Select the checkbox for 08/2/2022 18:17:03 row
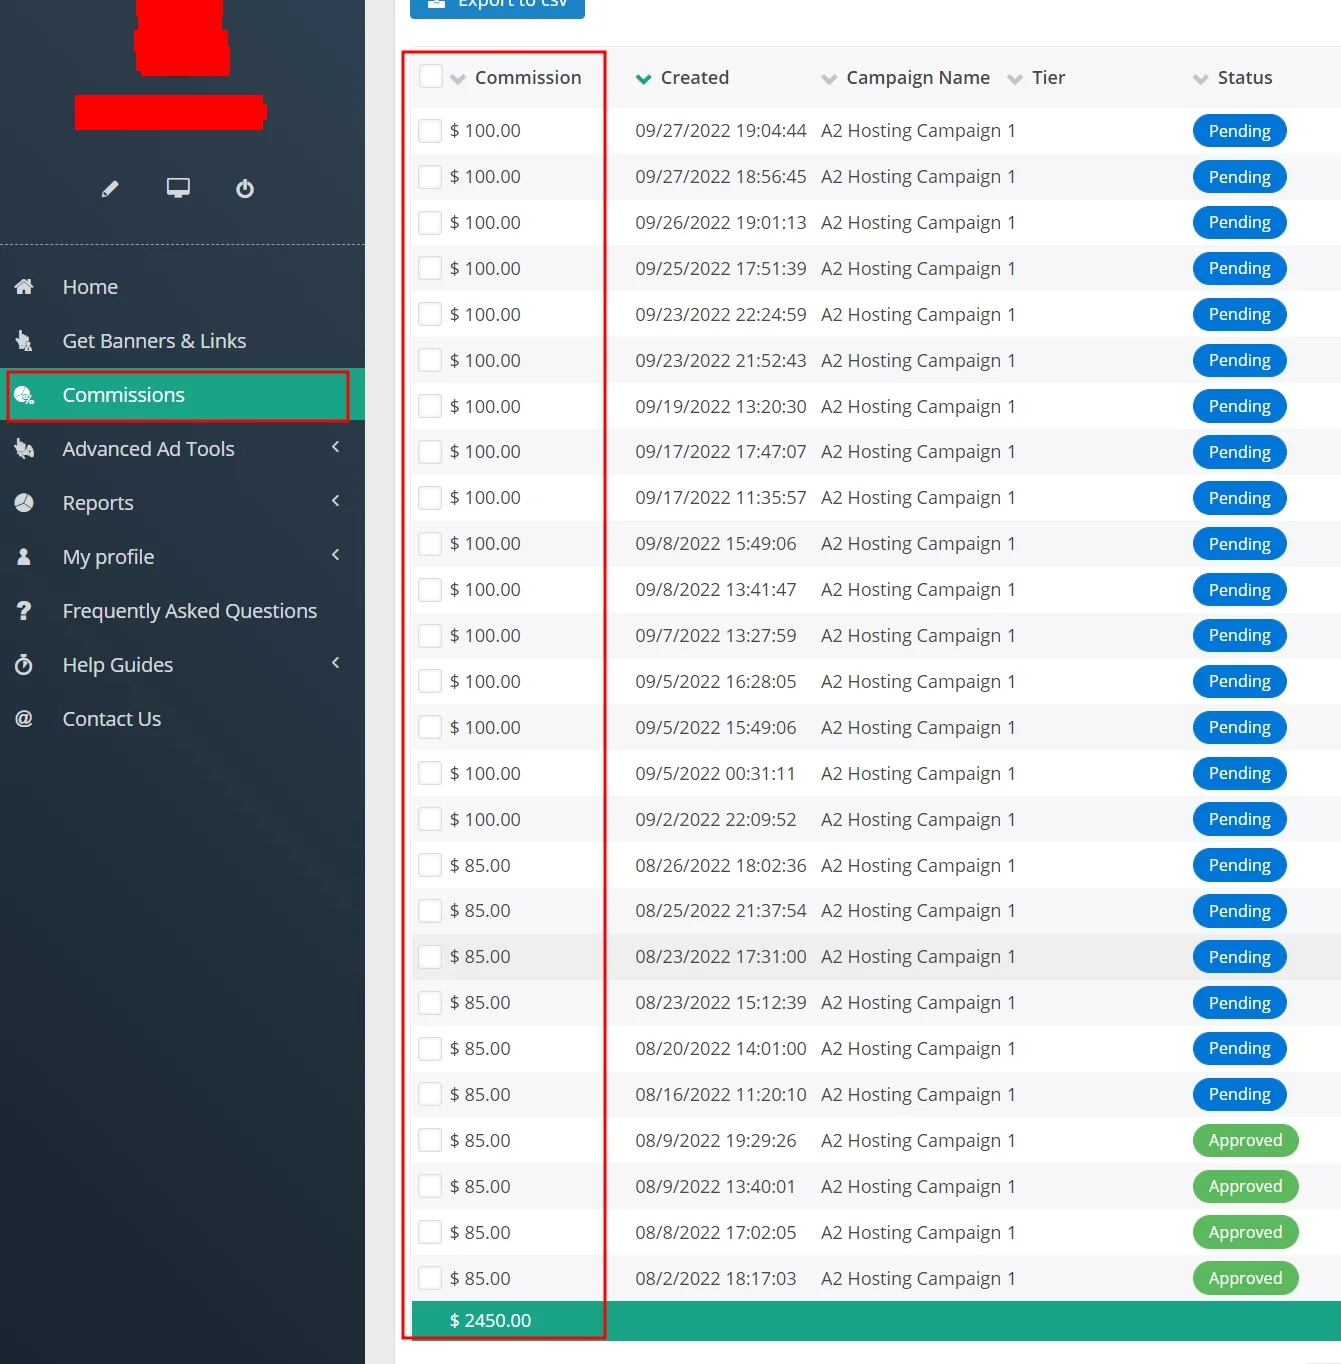The height and width of the screenshot is (1364, 1341). click(x=430, y=1278)
